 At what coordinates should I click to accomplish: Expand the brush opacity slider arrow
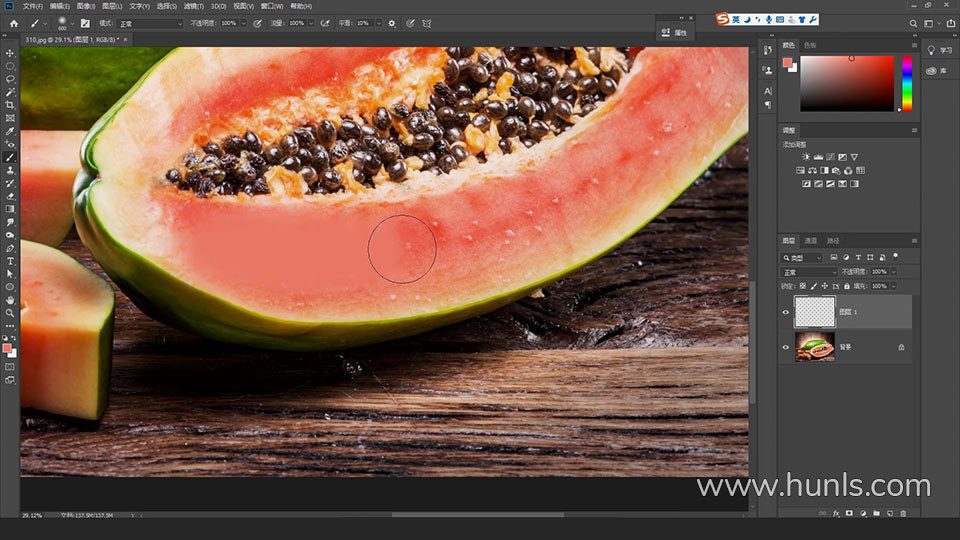[x=244, y=23]
